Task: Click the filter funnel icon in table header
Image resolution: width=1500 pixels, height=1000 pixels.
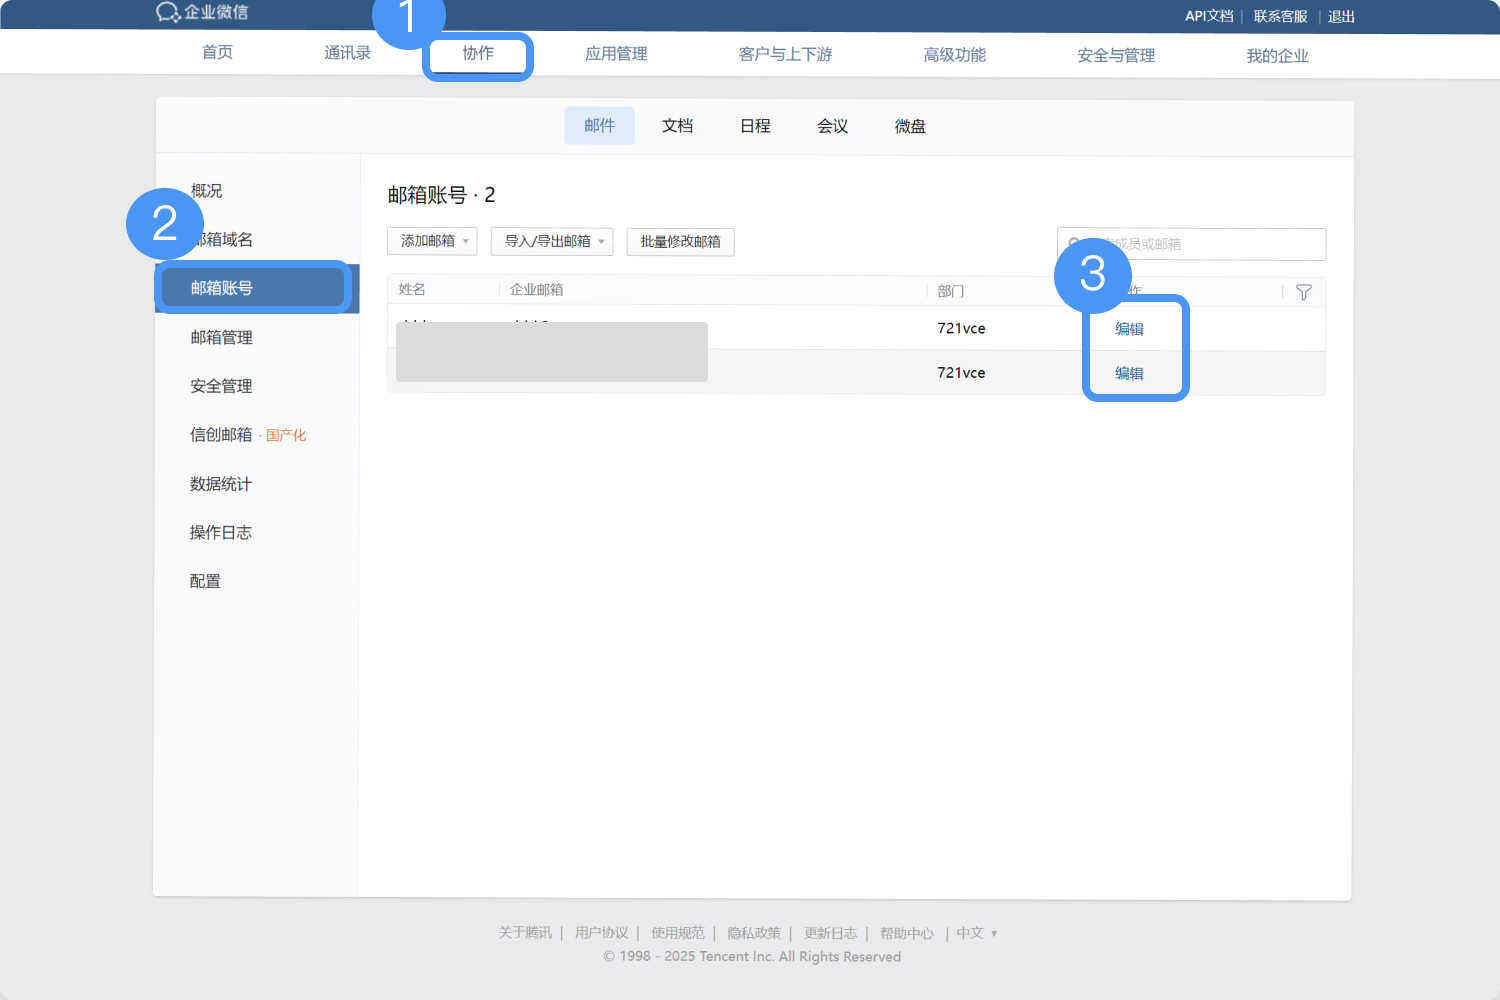Action: point(1304,292)
